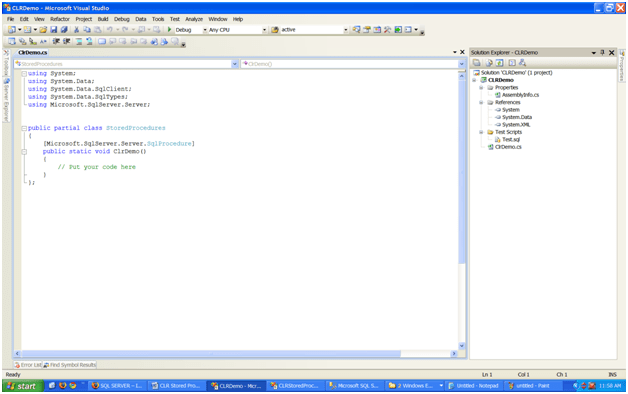Image resolution: width=628 pixels, height=394 pixels.
Task: Click the Save All toolbar icon
Action: pyautogui.click(x=64, y=30)
